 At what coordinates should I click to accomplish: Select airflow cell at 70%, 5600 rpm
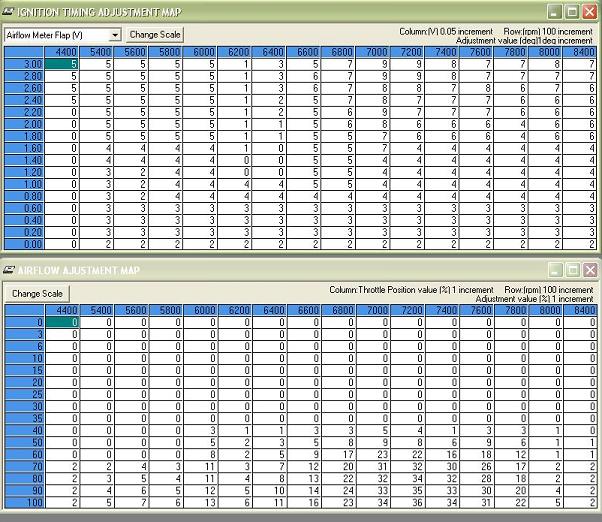131,467
